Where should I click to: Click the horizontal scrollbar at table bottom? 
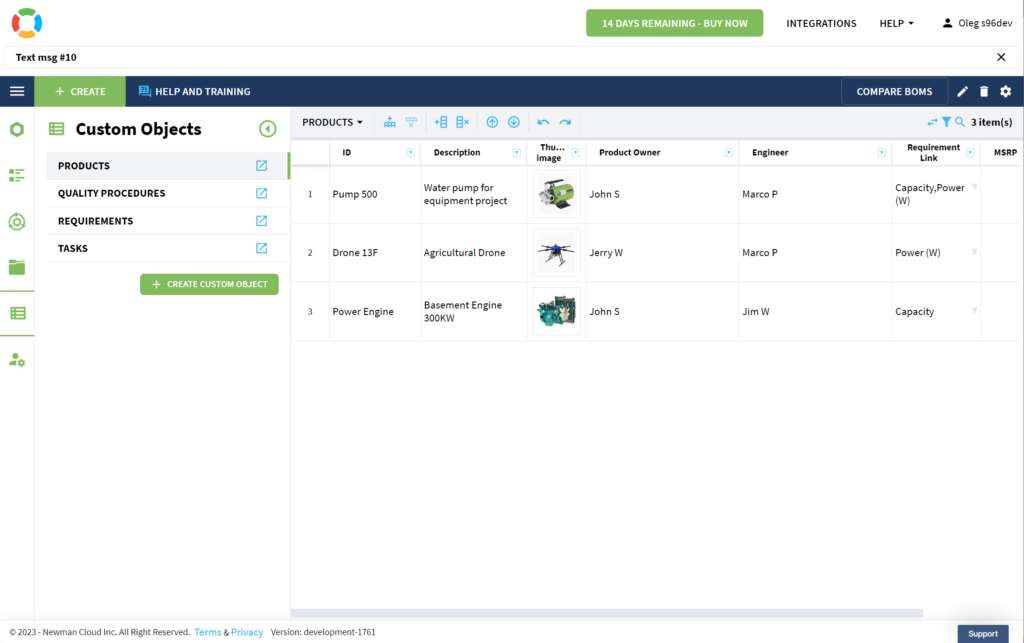pos(607,613)
